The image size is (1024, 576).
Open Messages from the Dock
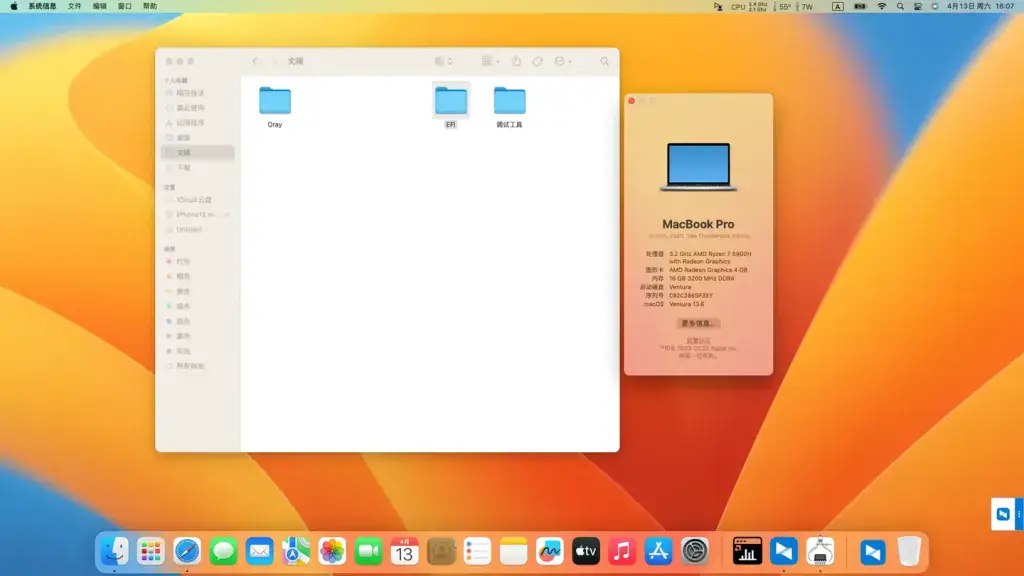click(x=223, y=552)
